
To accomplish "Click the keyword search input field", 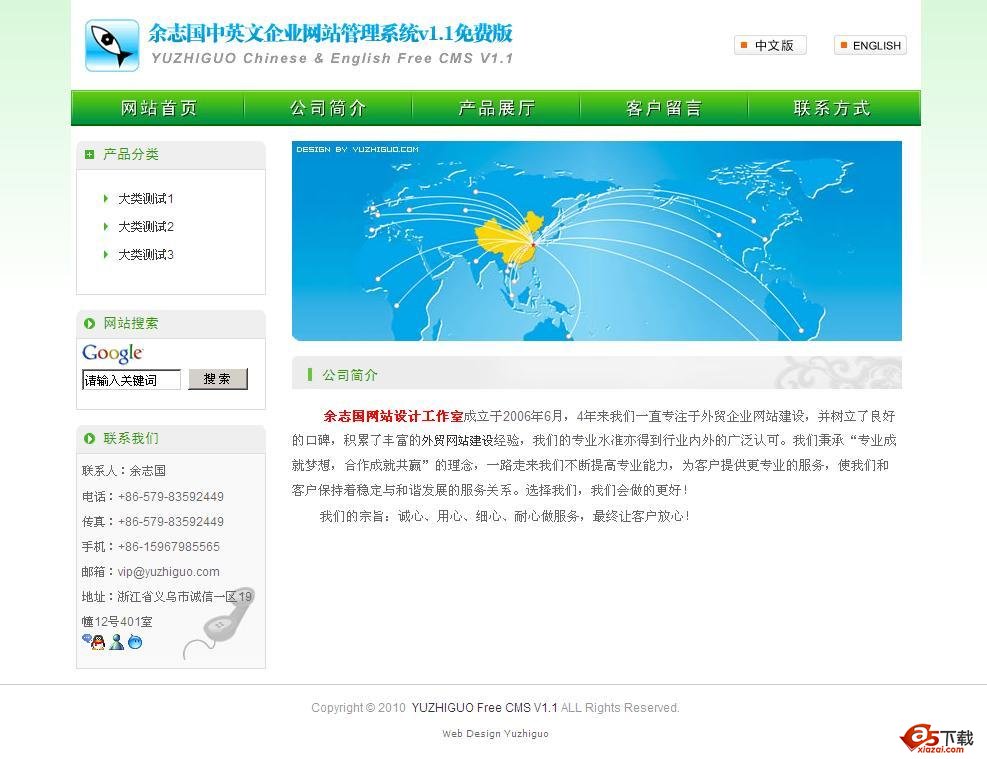I will [x=130, y=379].
